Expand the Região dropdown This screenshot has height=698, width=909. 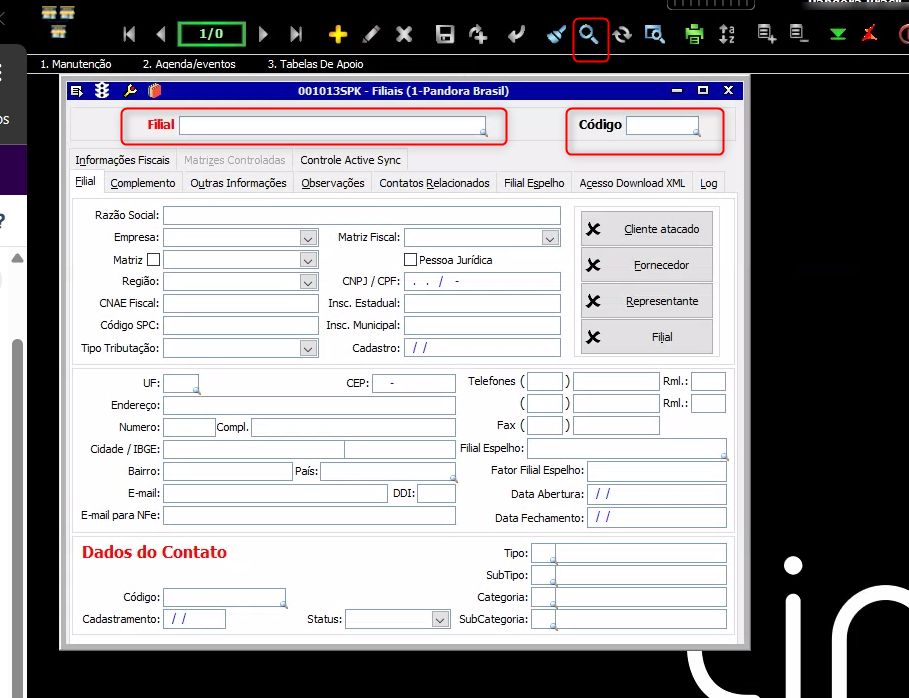click(x=308, y=282)
